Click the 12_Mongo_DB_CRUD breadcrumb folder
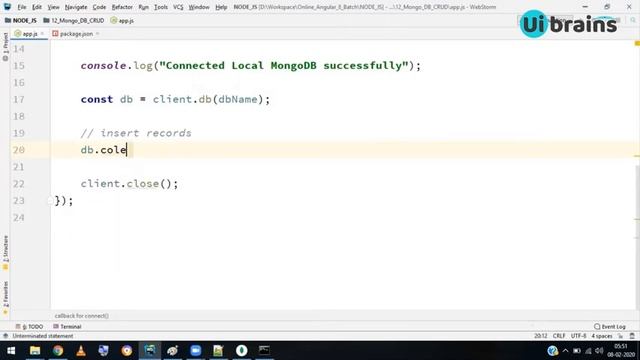 (73, 20)
